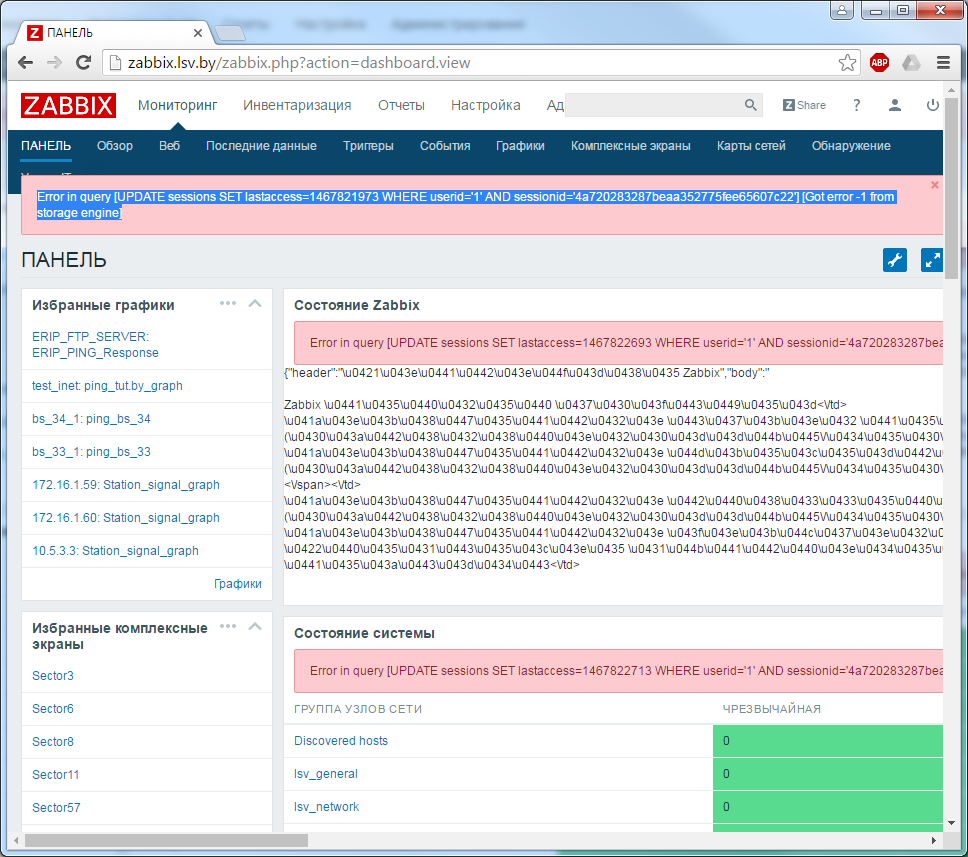968x857 pixels.
Task: Open the lsv_network host group
Action: pos(327,807)
